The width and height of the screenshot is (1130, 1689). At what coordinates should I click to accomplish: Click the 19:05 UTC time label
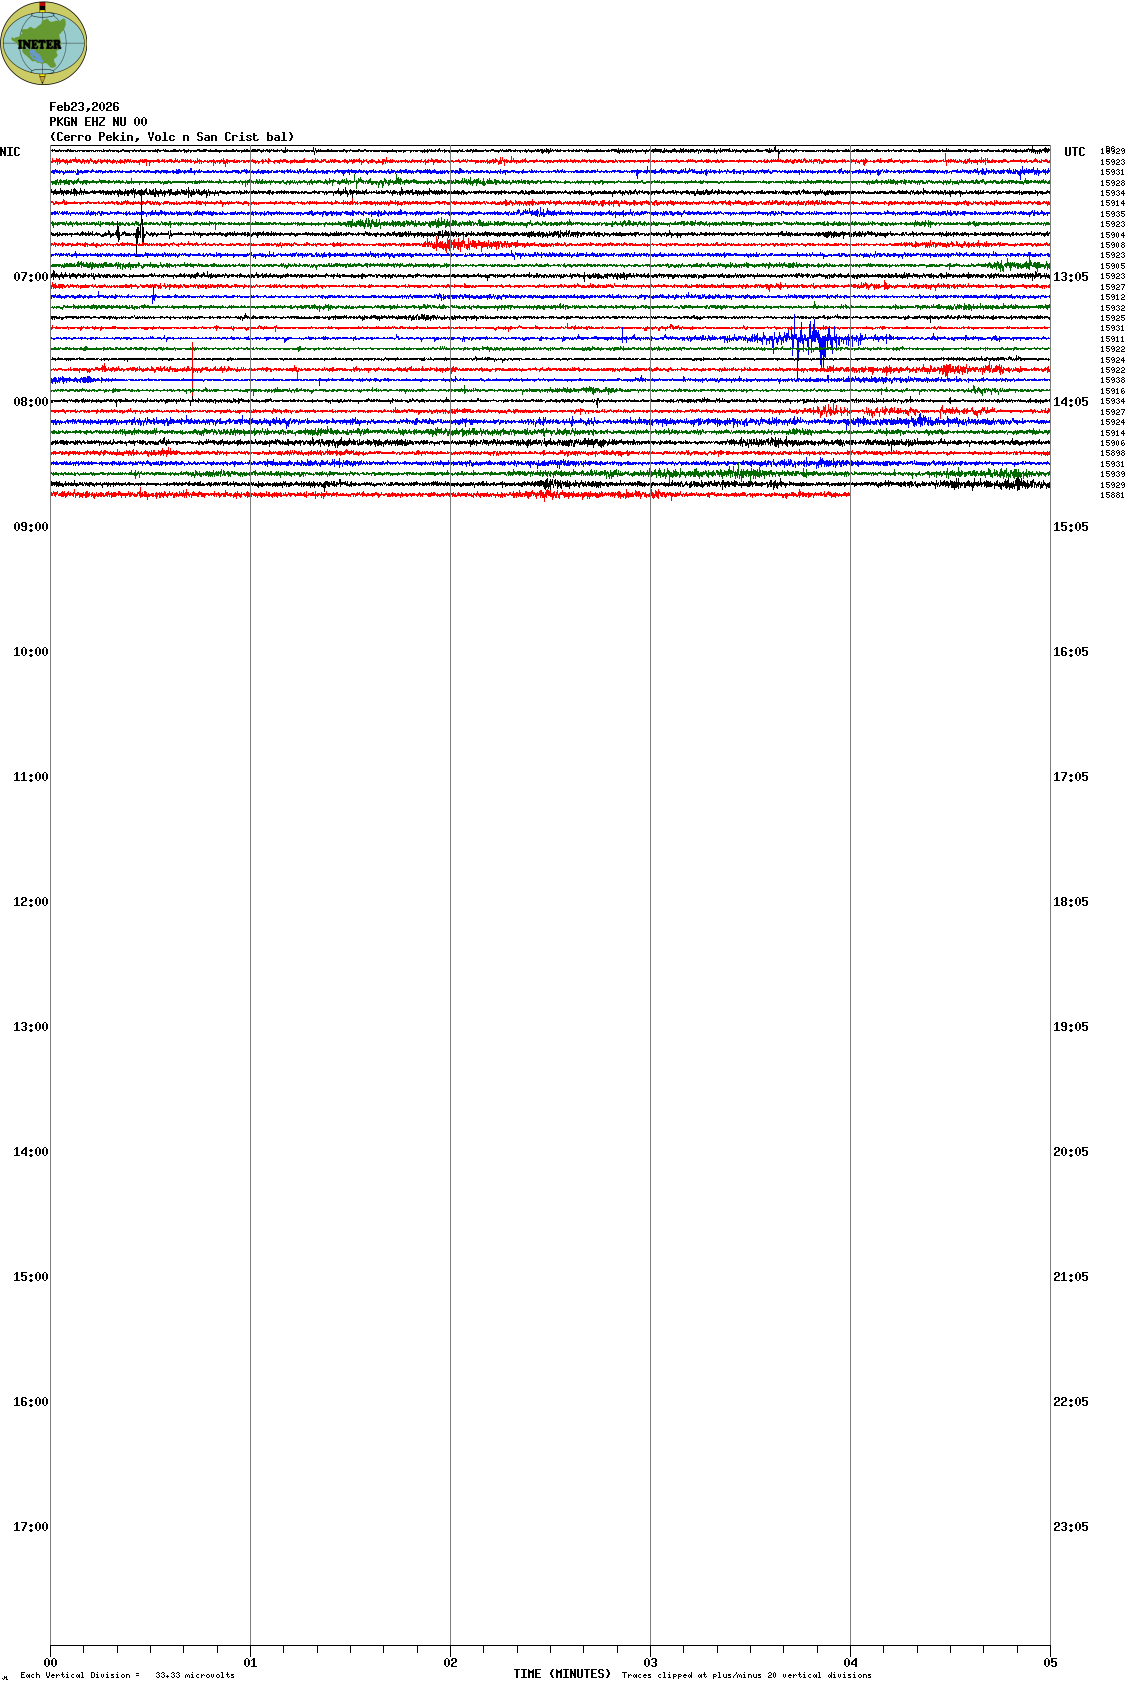click(1070, 1027)
